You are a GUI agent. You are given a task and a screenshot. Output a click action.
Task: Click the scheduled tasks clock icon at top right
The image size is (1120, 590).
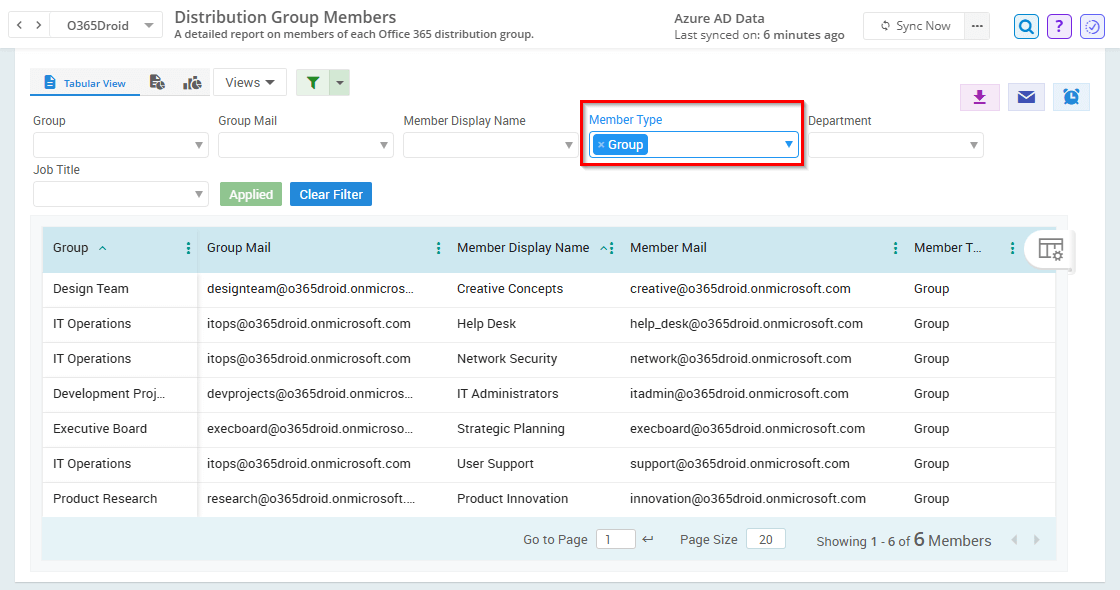pyautogui.click(x=1091, y=26)
